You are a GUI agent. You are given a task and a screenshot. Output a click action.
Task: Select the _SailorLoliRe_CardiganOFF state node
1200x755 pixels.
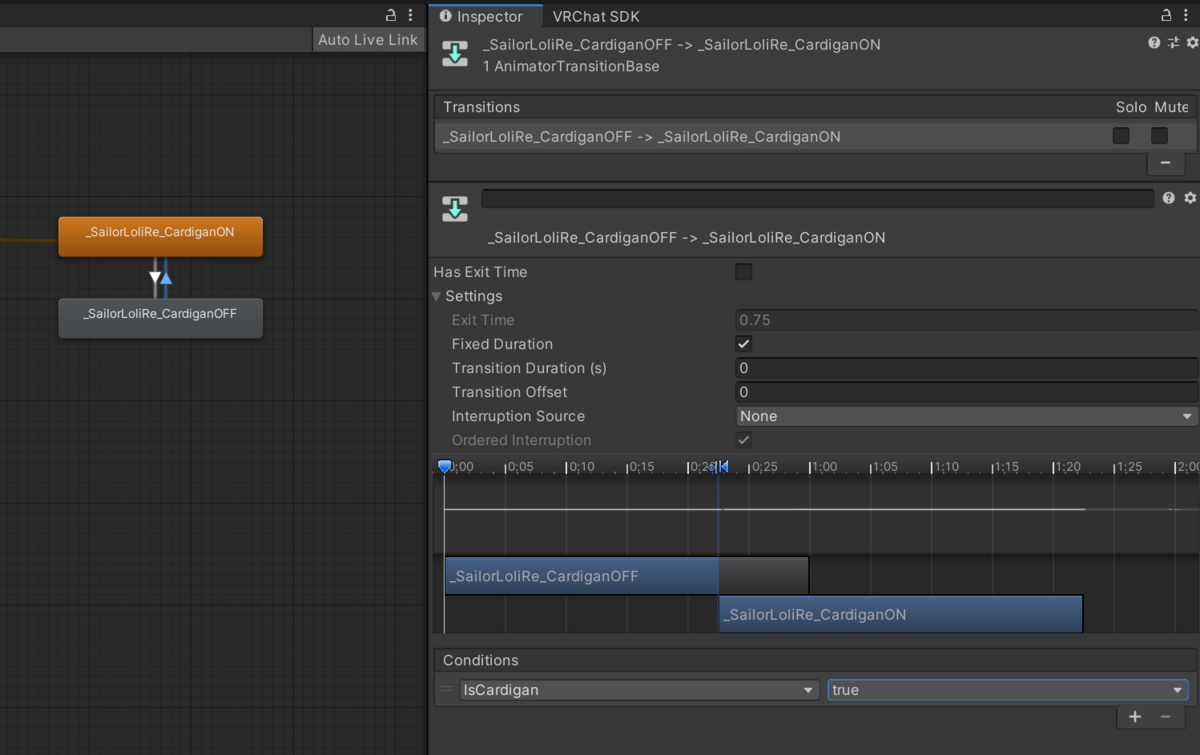coord(160,317)
